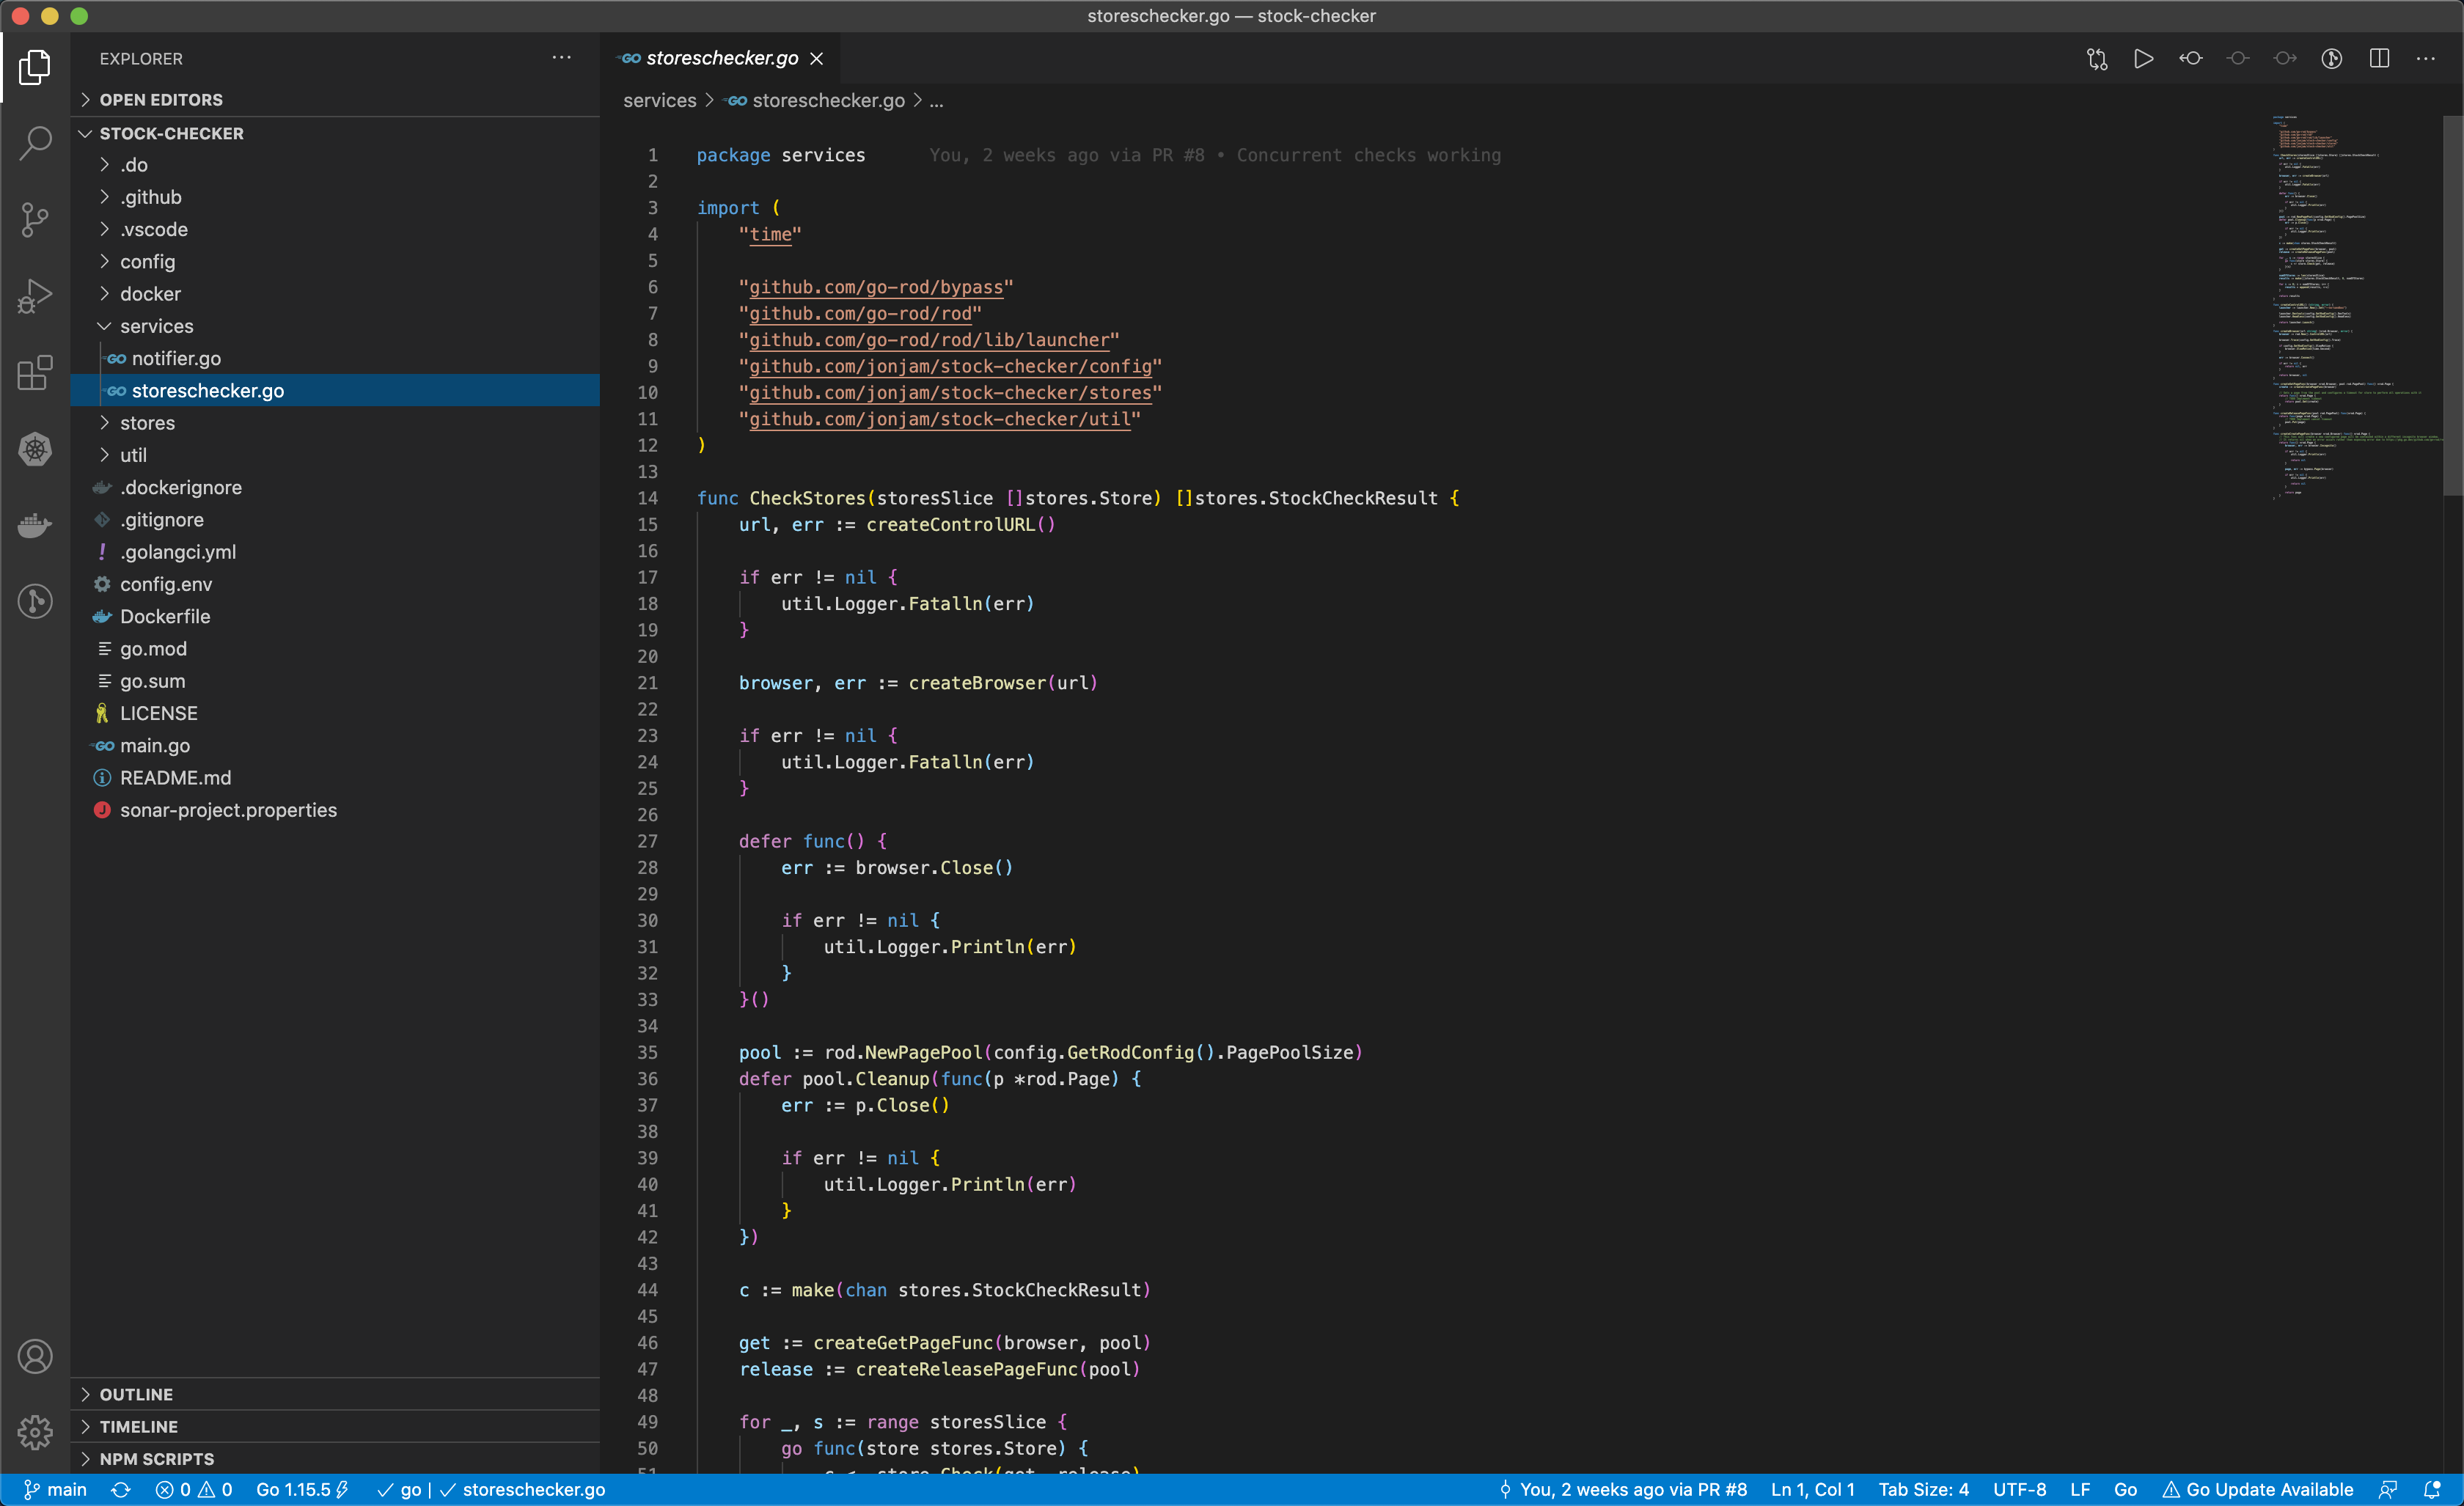
Task: Open notifications bell in status bar
Action: tap(2432, 1490)
